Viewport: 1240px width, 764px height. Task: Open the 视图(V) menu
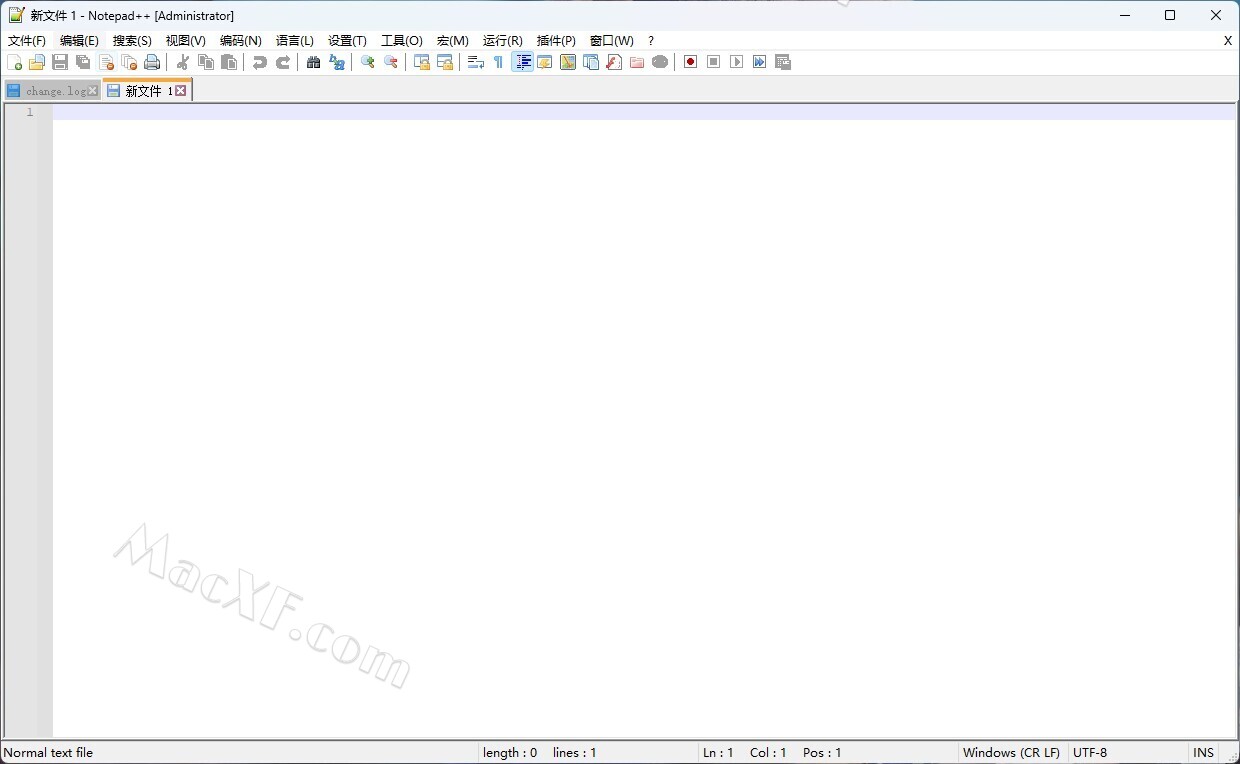click(186, 41)
